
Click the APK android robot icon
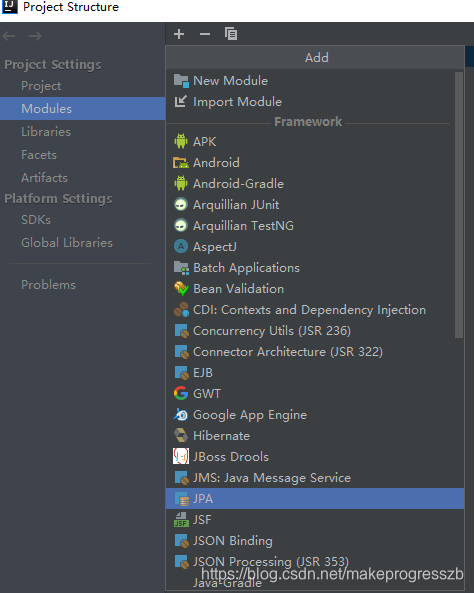coord(181,141)
